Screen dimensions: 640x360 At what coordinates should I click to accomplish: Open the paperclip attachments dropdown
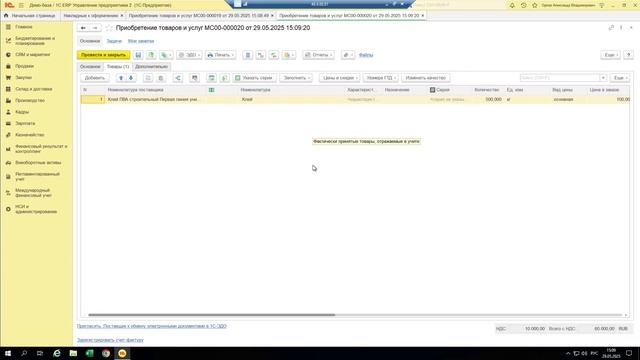click(x=348, y=55)
